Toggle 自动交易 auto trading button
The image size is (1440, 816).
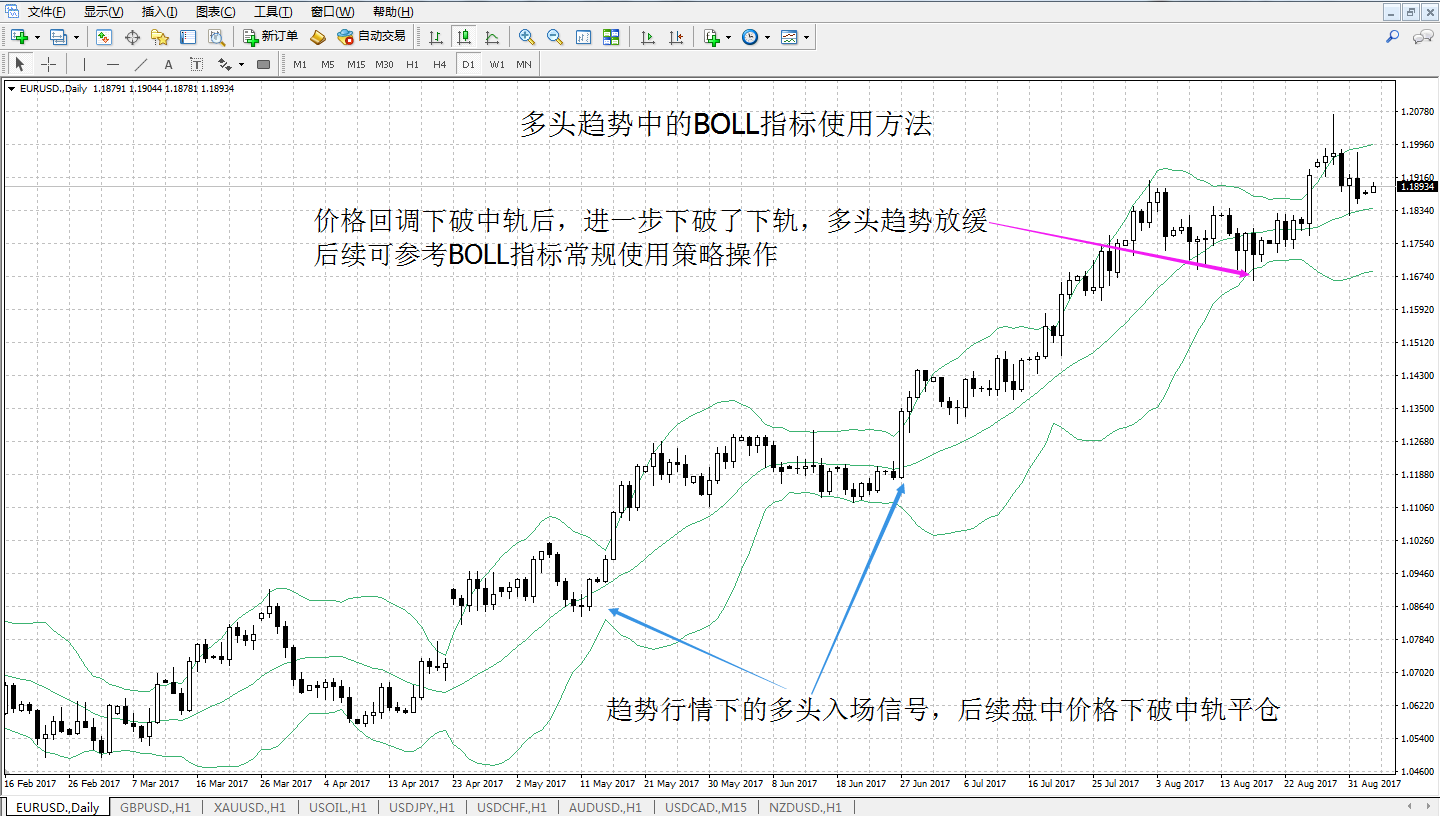[x=372, y=37]
